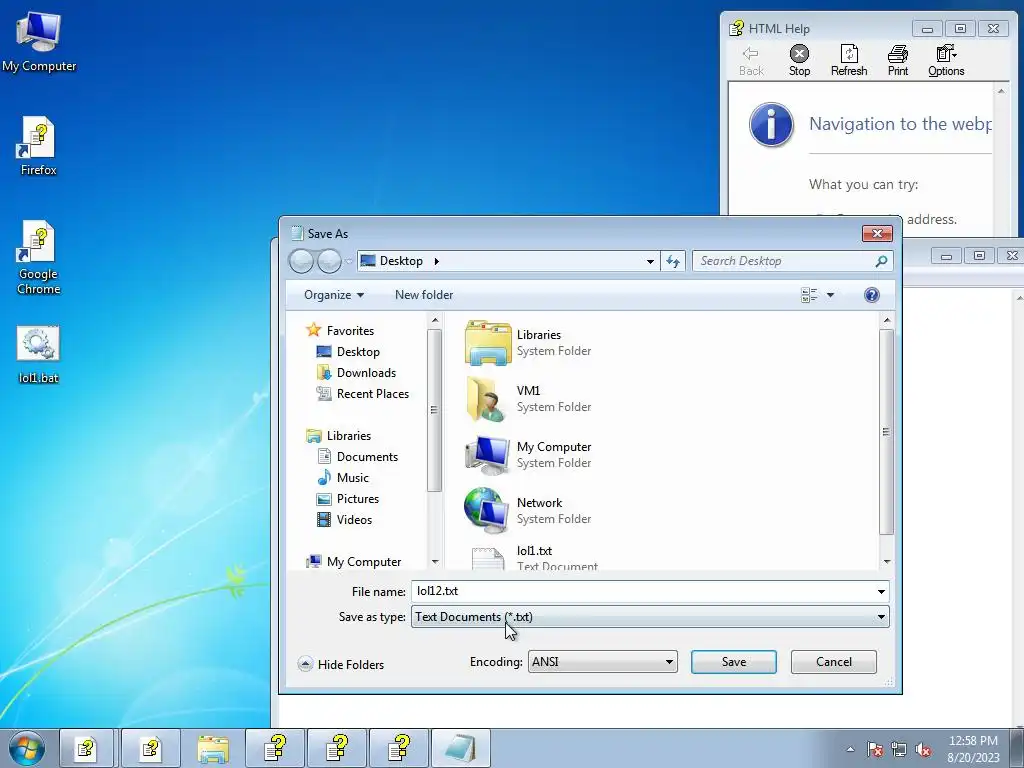Refresh the Desktop location in address bar
This screenshot has width=1024, height=768.
pyautogui.click(x=673, y=261)
